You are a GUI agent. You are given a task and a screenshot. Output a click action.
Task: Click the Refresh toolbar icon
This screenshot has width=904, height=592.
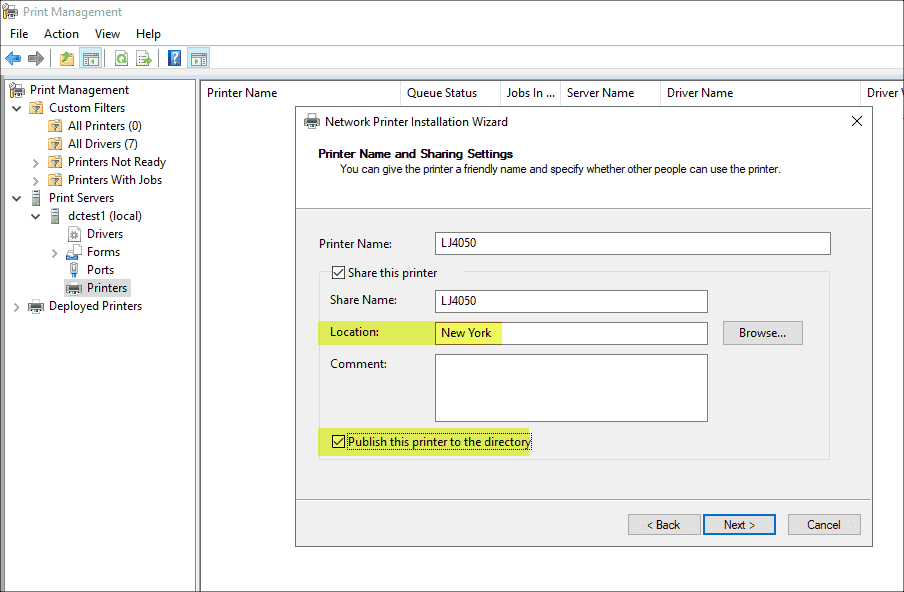coord(121,58)
